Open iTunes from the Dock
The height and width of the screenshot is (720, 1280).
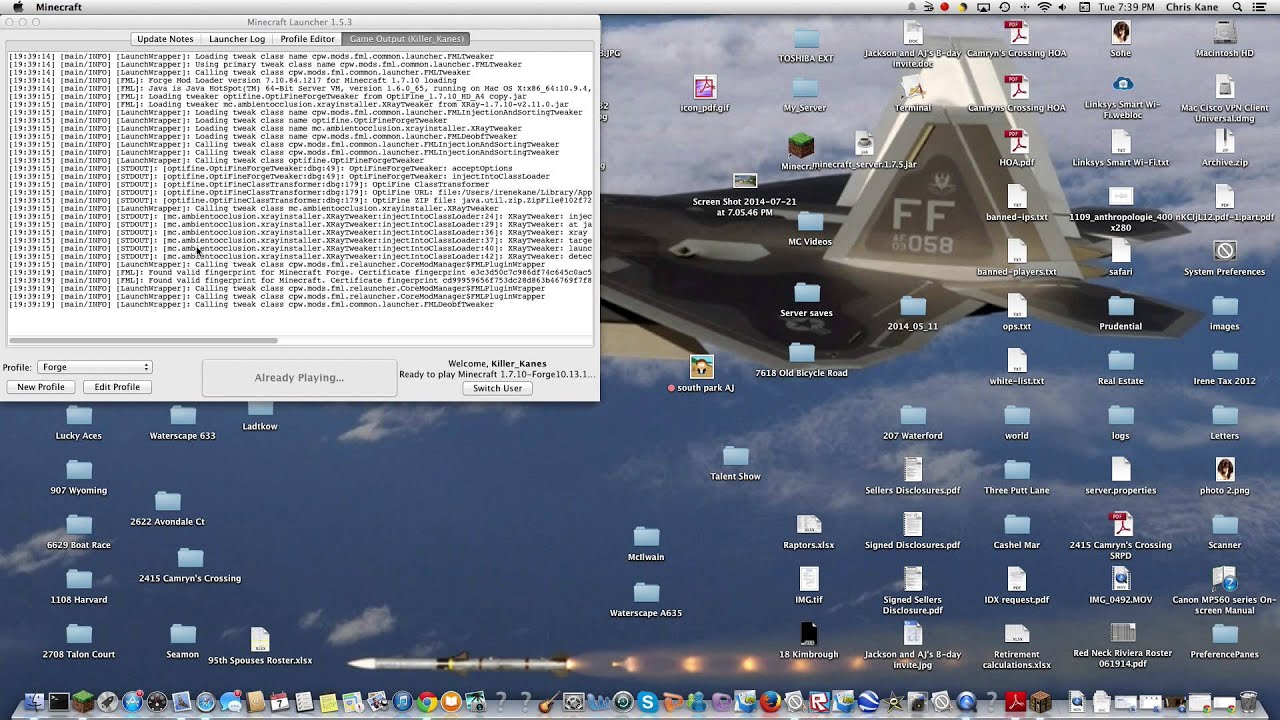click(402, 702)
